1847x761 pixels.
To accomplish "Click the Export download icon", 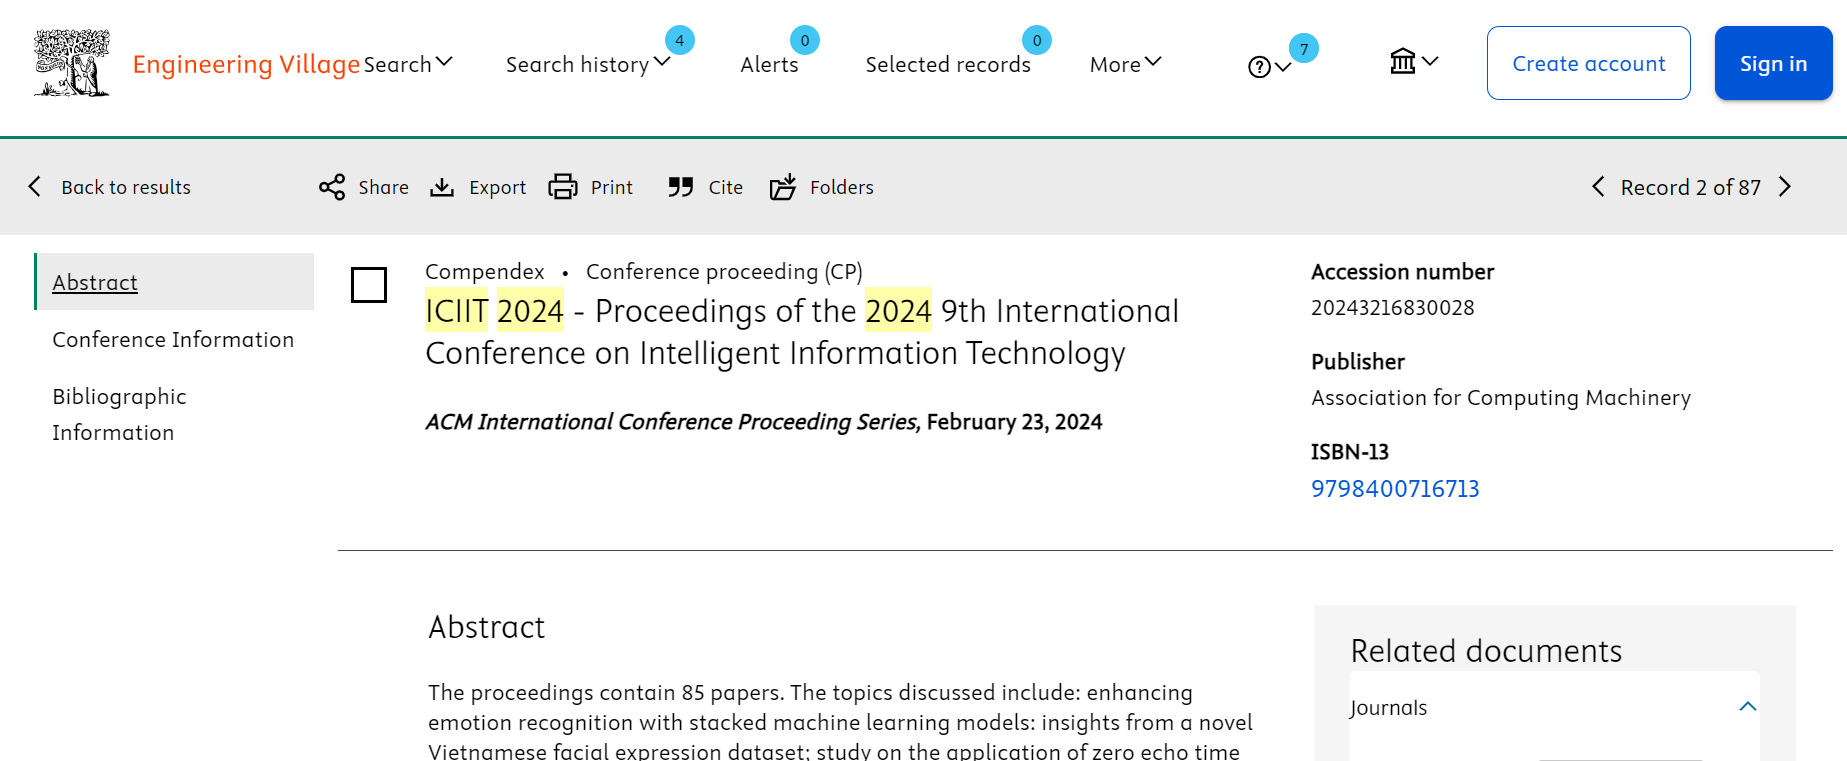I will [442, 187].
